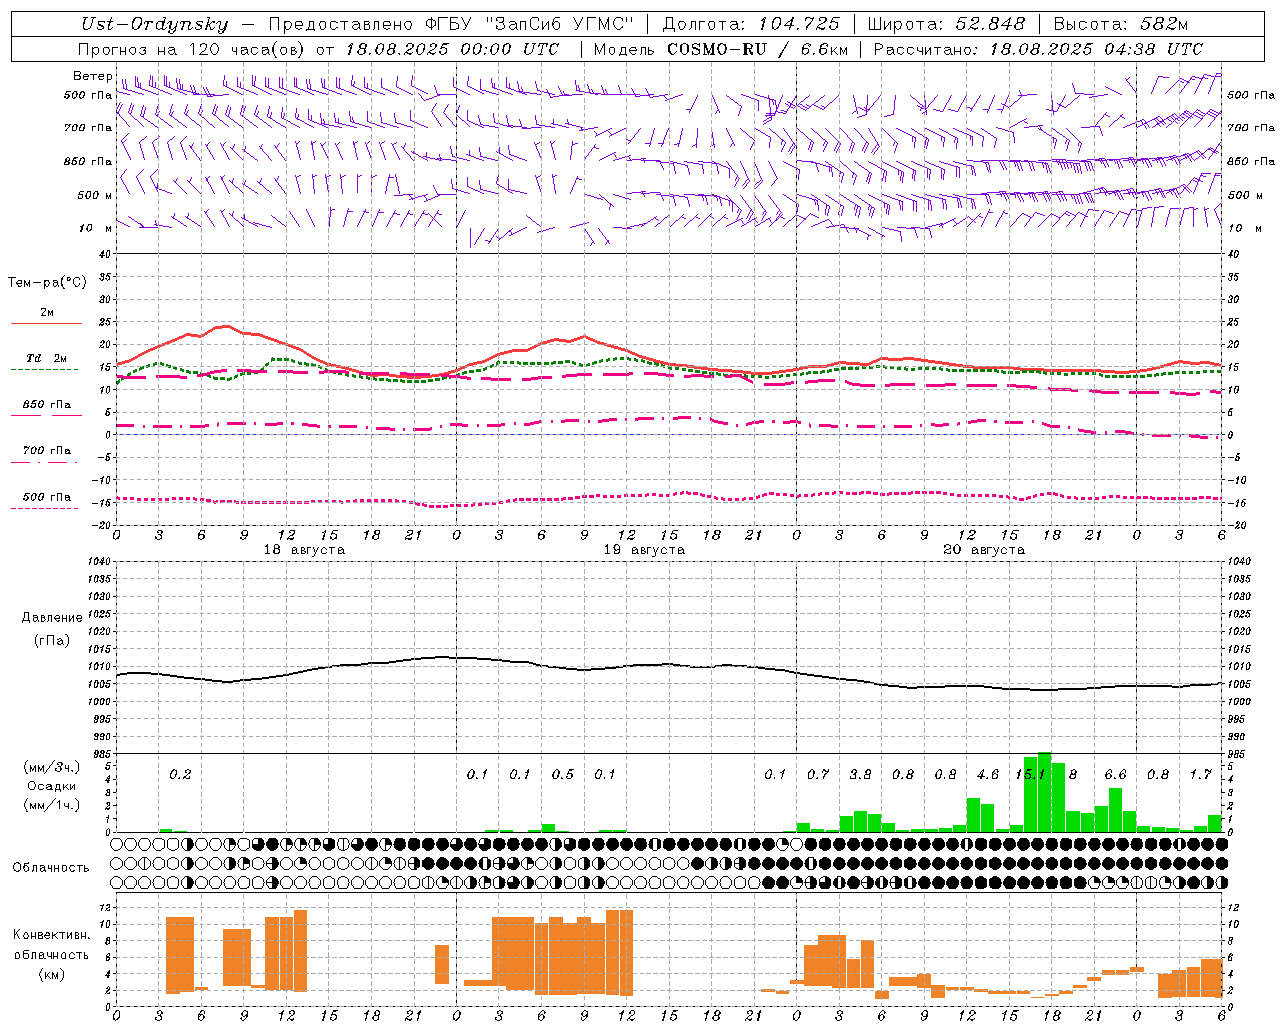
Task: Click the (мм/1ч.) units label
Action: coord(52,805)
